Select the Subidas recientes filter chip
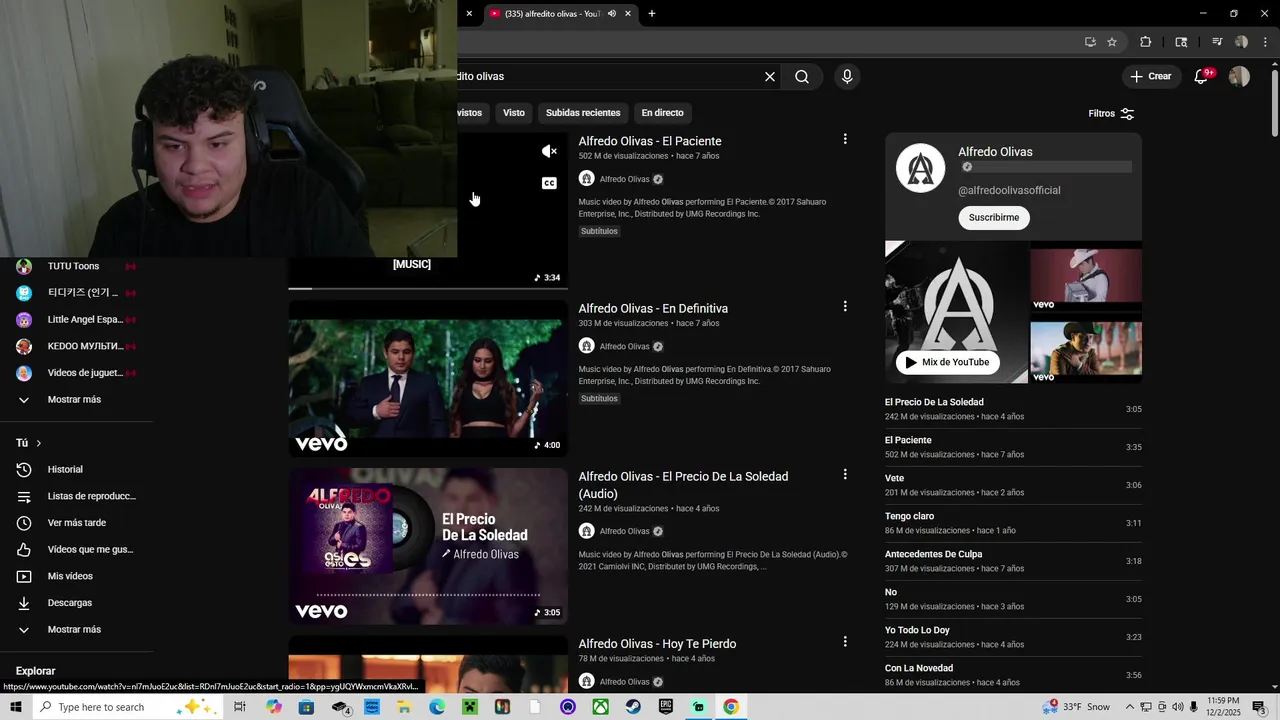The height and width of the screenshot is (720, 1280). pos(583,113)
